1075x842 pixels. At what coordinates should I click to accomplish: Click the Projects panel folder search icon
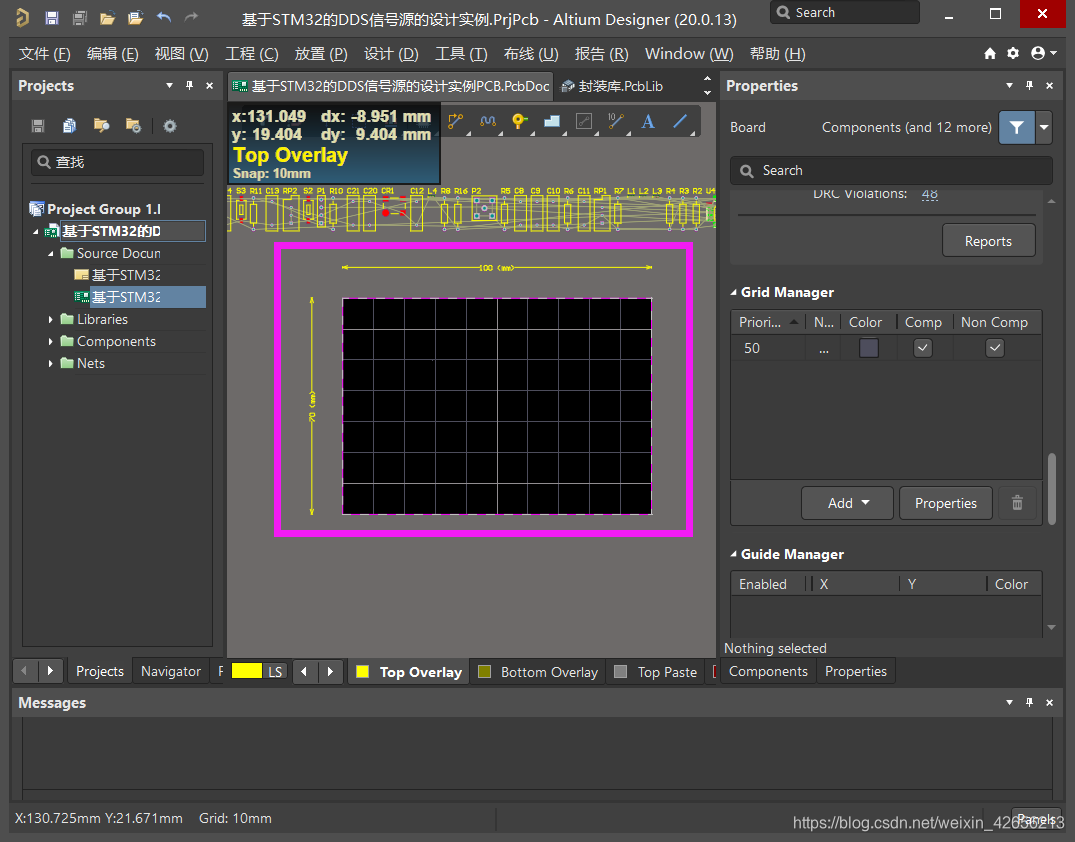tap(101, 125)
